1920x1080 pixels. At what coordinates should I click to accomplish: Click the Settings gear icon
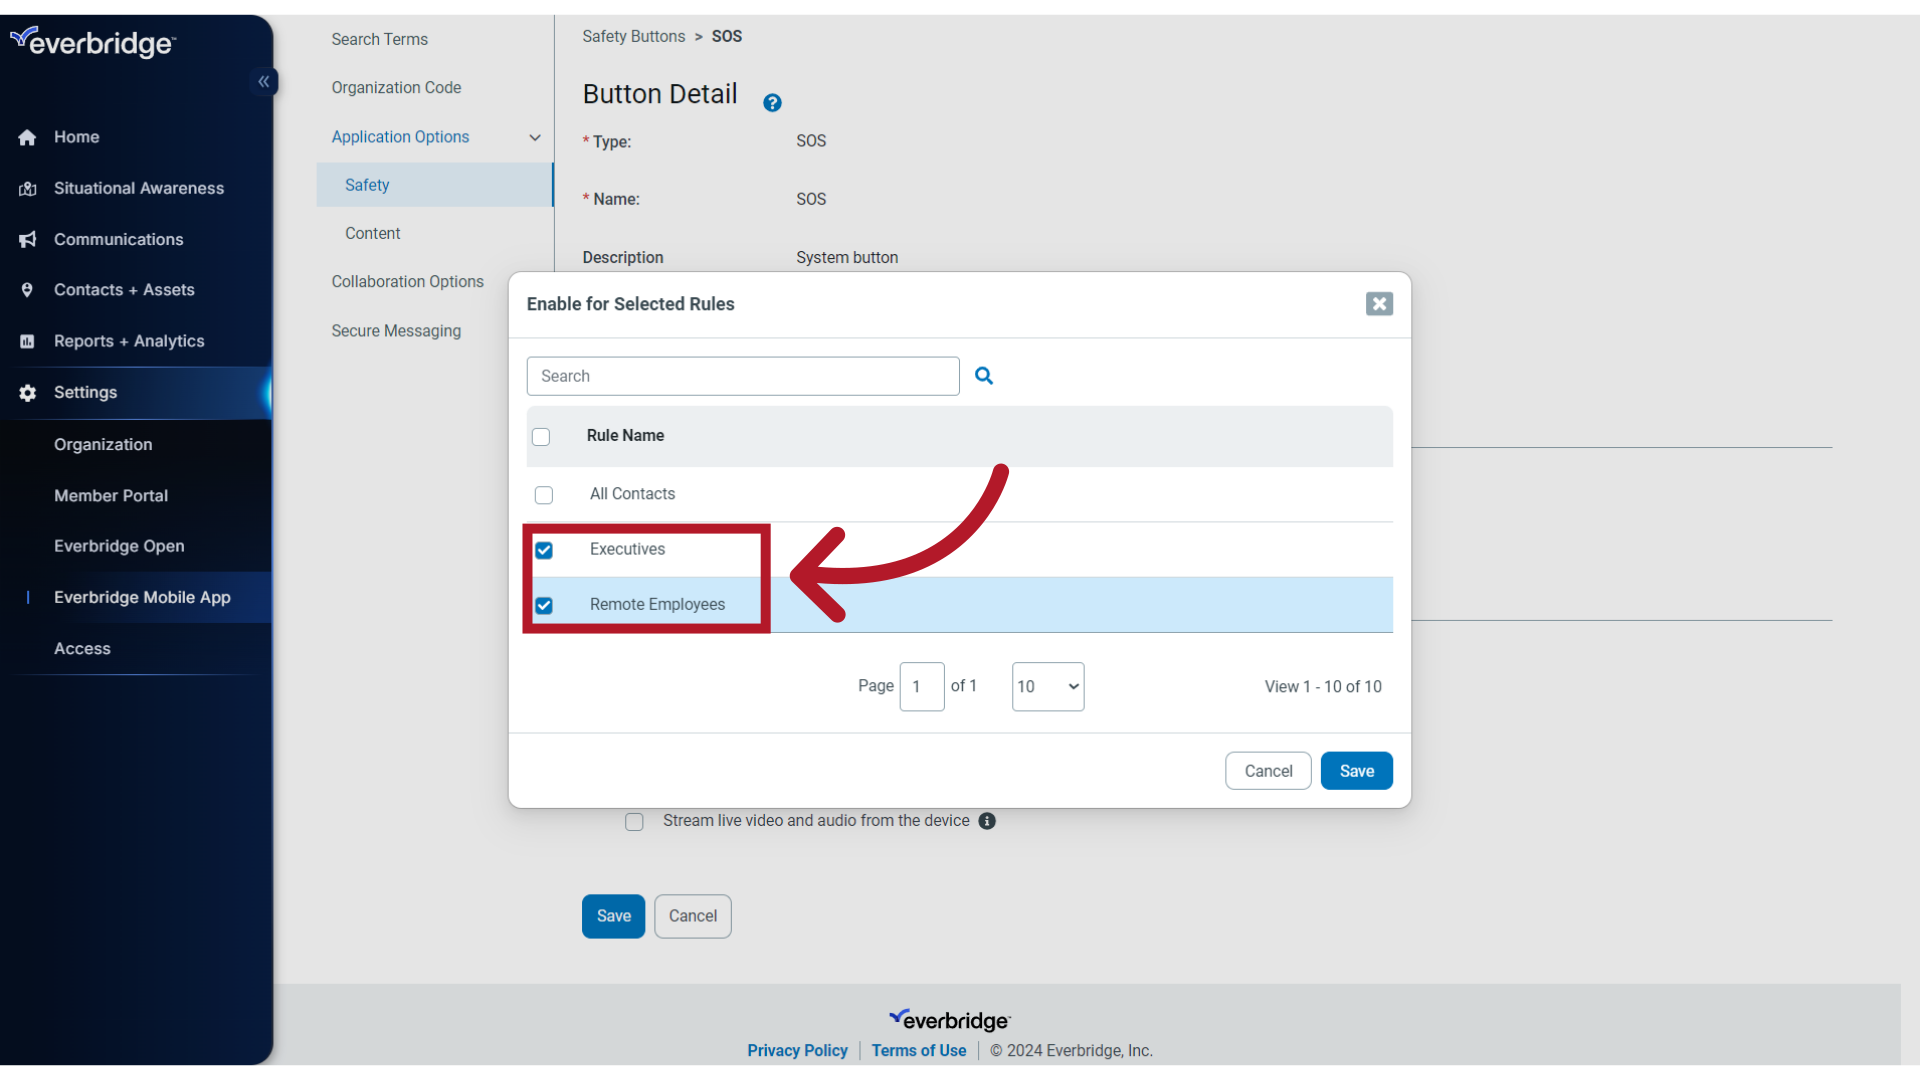tap(27, 393)
